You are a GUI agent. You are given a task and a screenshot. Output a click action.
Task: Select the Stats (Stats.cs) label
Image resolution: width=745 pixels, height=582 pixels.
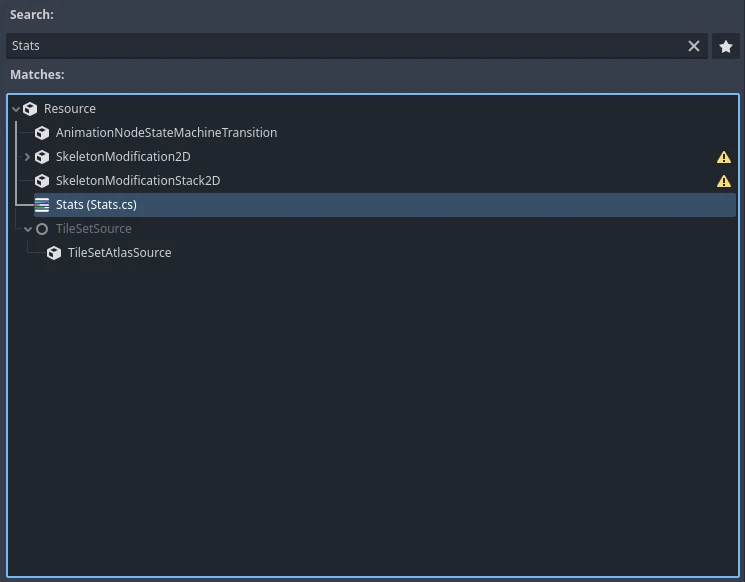coord(96,205)
